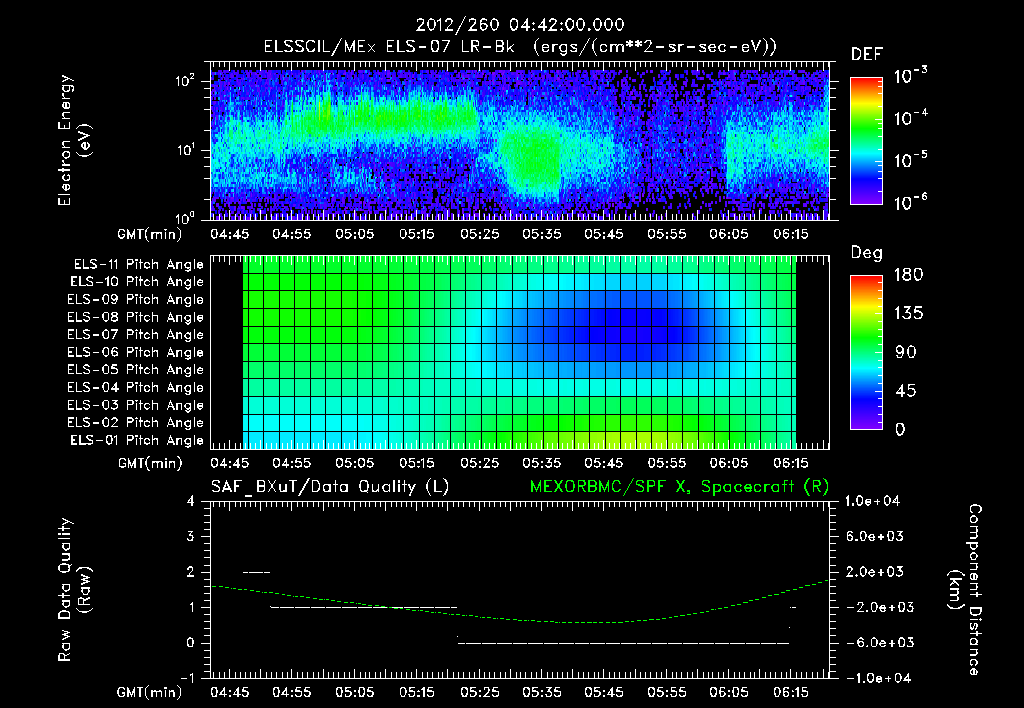Click the ELS-11 Pitch Angle row label

138,265
